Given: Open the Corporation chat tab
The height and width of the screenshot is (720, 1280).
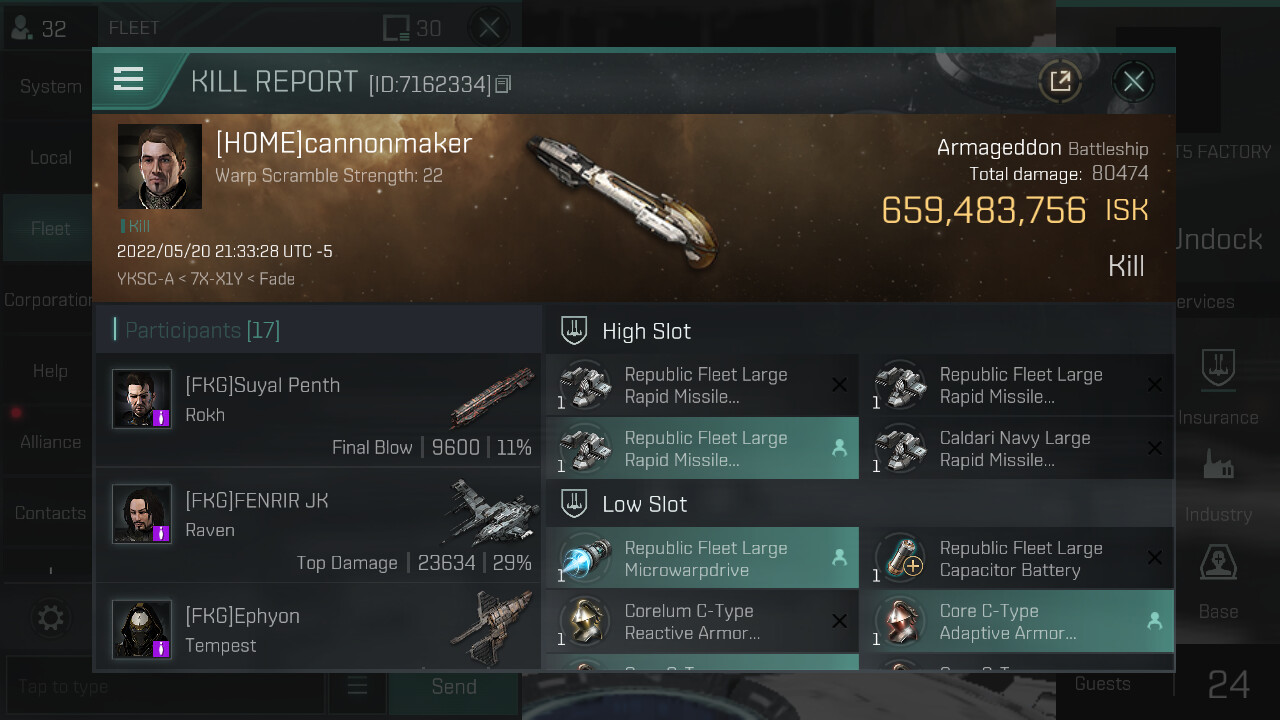Looking at the screenshot, I should coord(50,300).
